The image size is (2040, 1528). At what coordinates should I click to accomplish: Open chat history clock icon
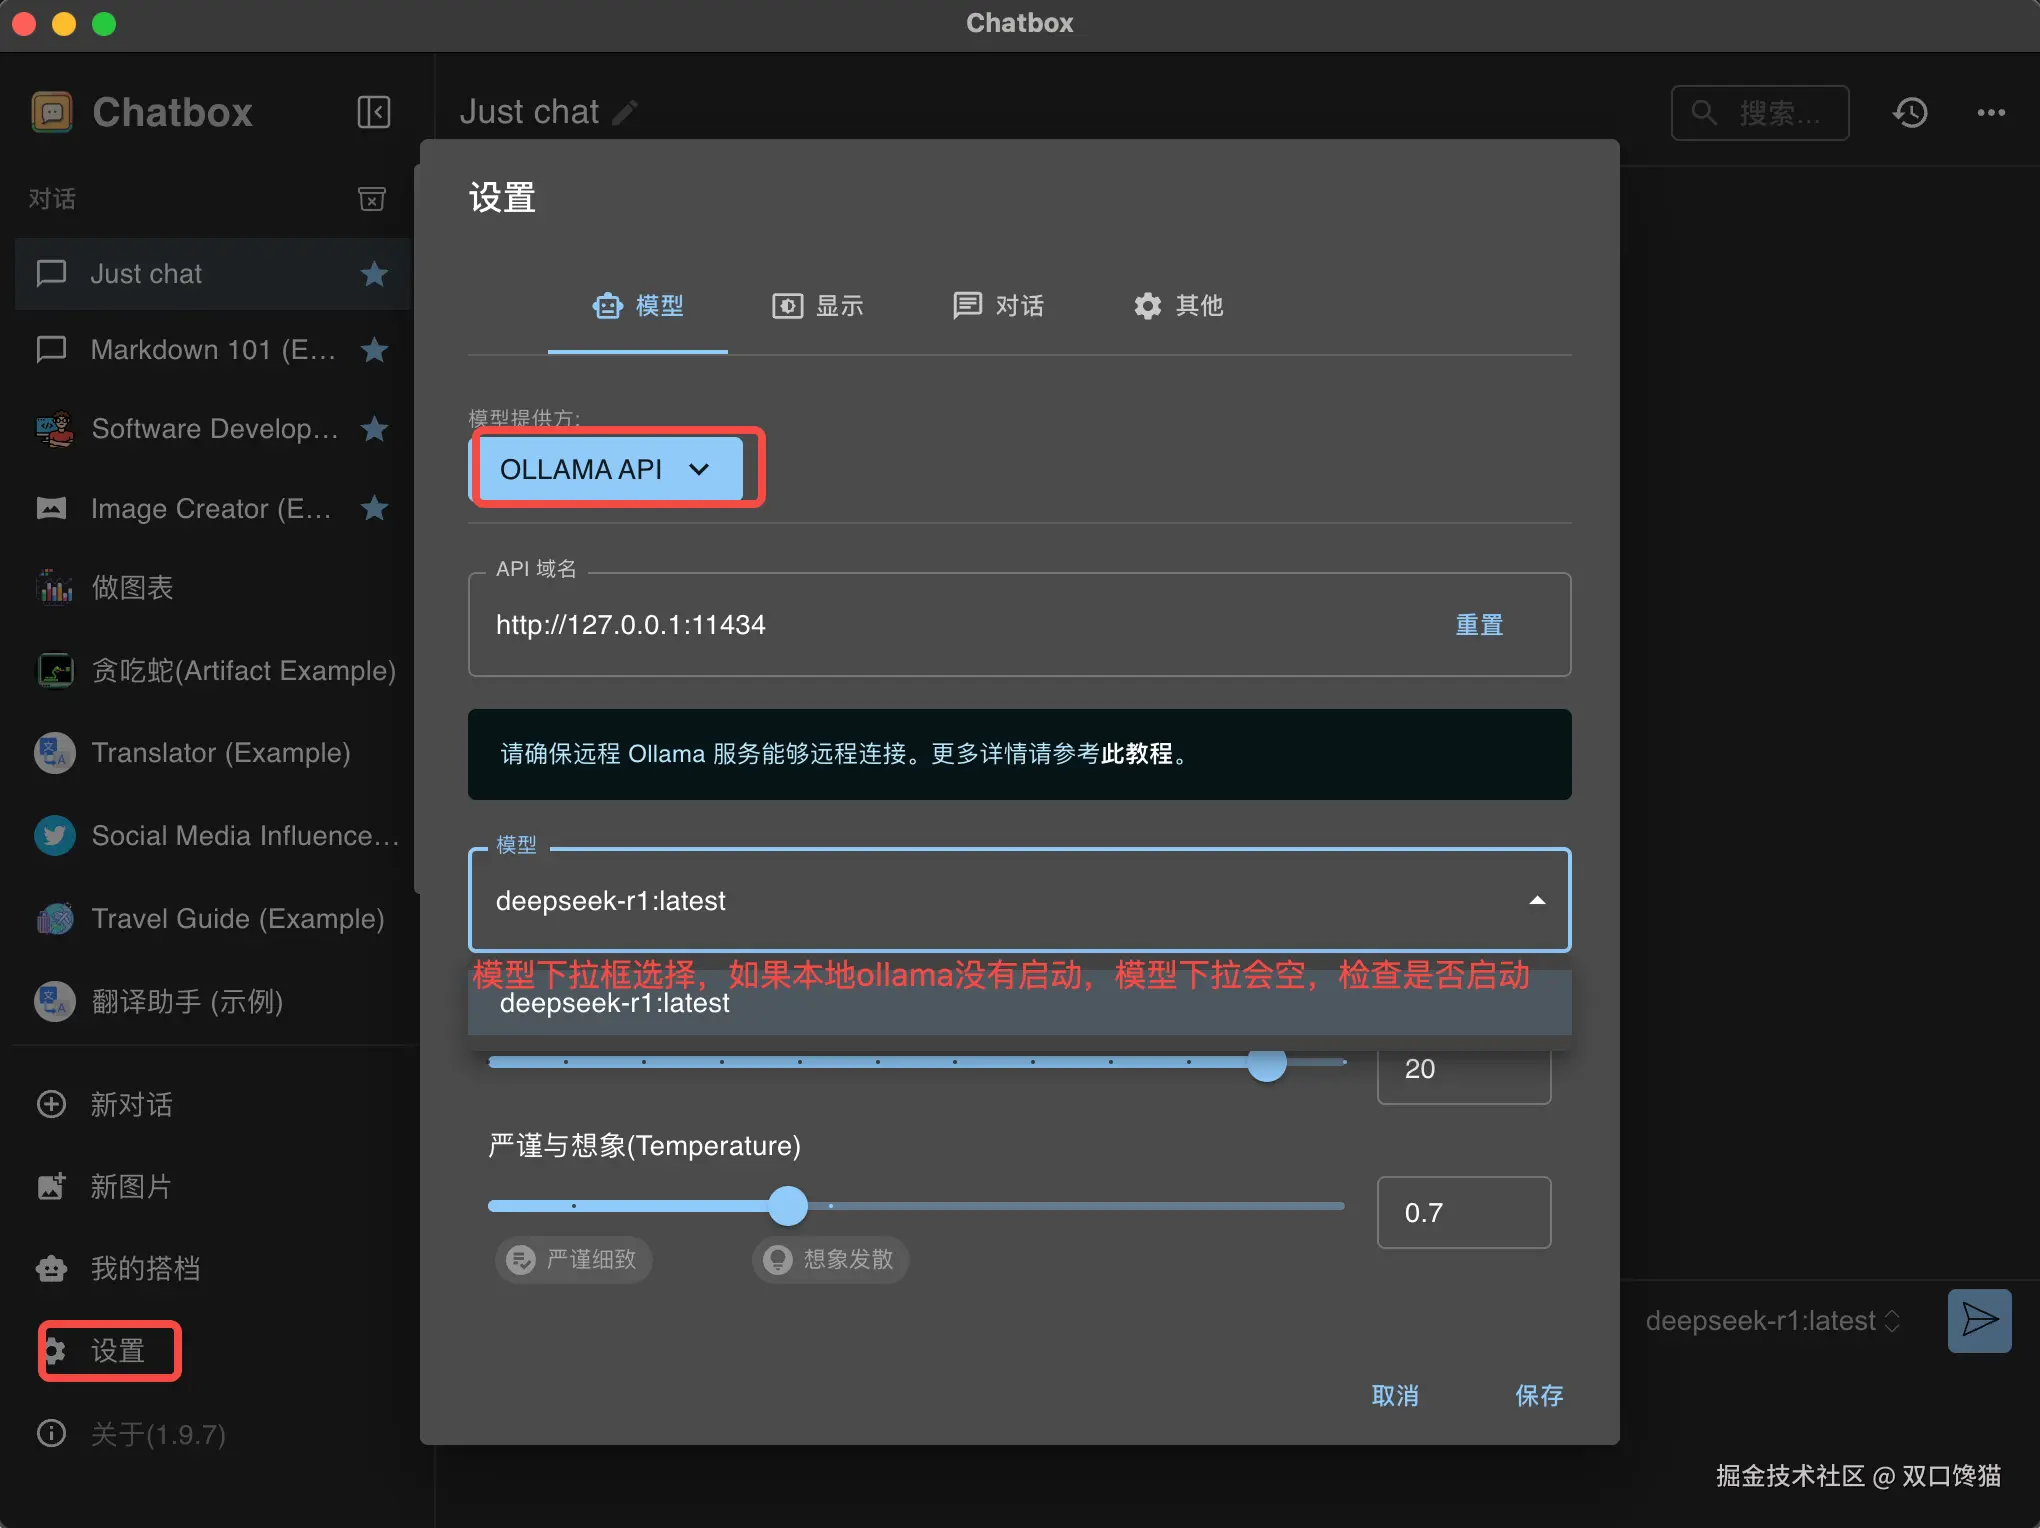(1909, 113)
